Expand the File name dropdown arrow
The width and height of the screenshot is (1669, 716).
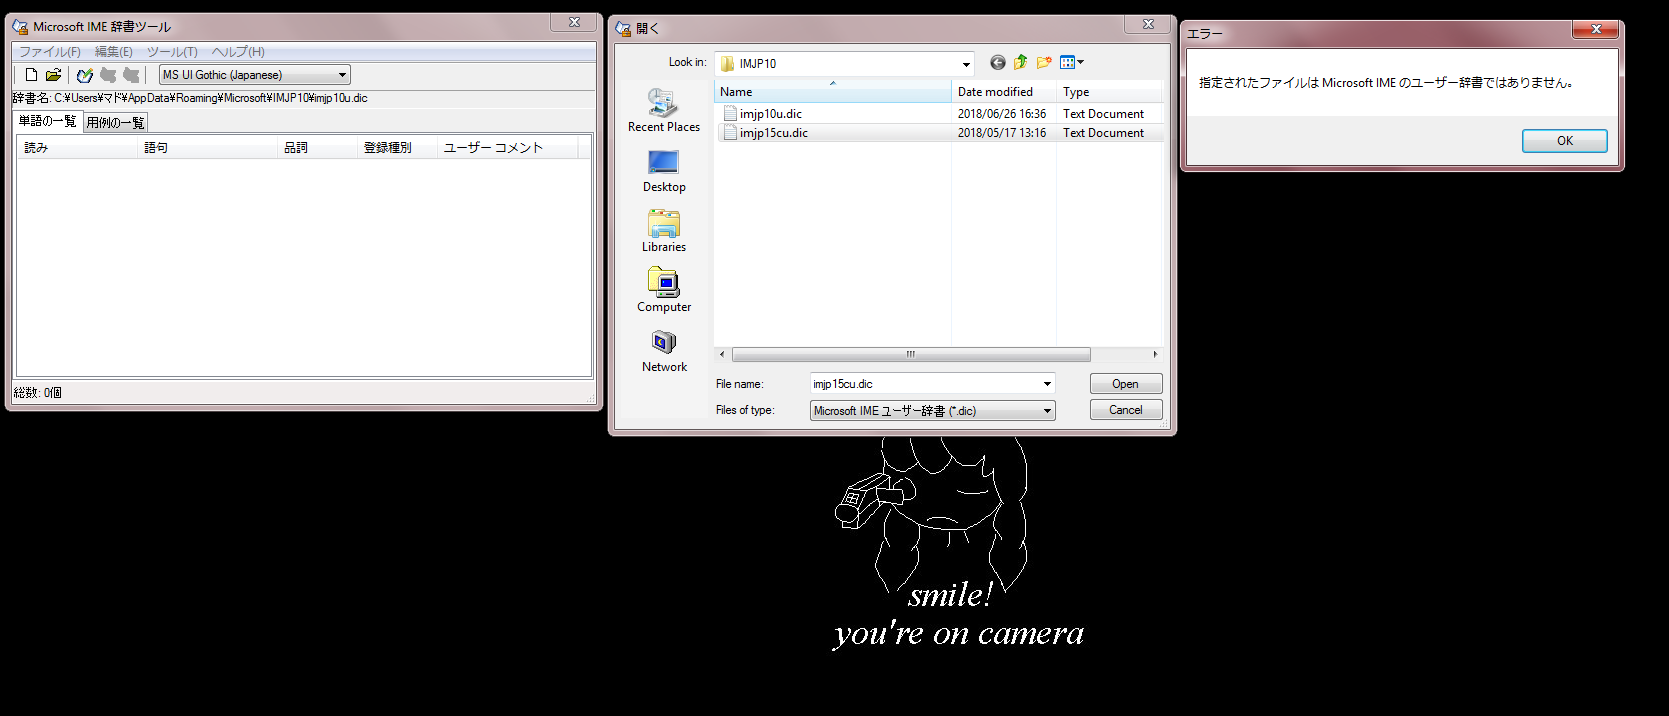(x=1047, y=384)
